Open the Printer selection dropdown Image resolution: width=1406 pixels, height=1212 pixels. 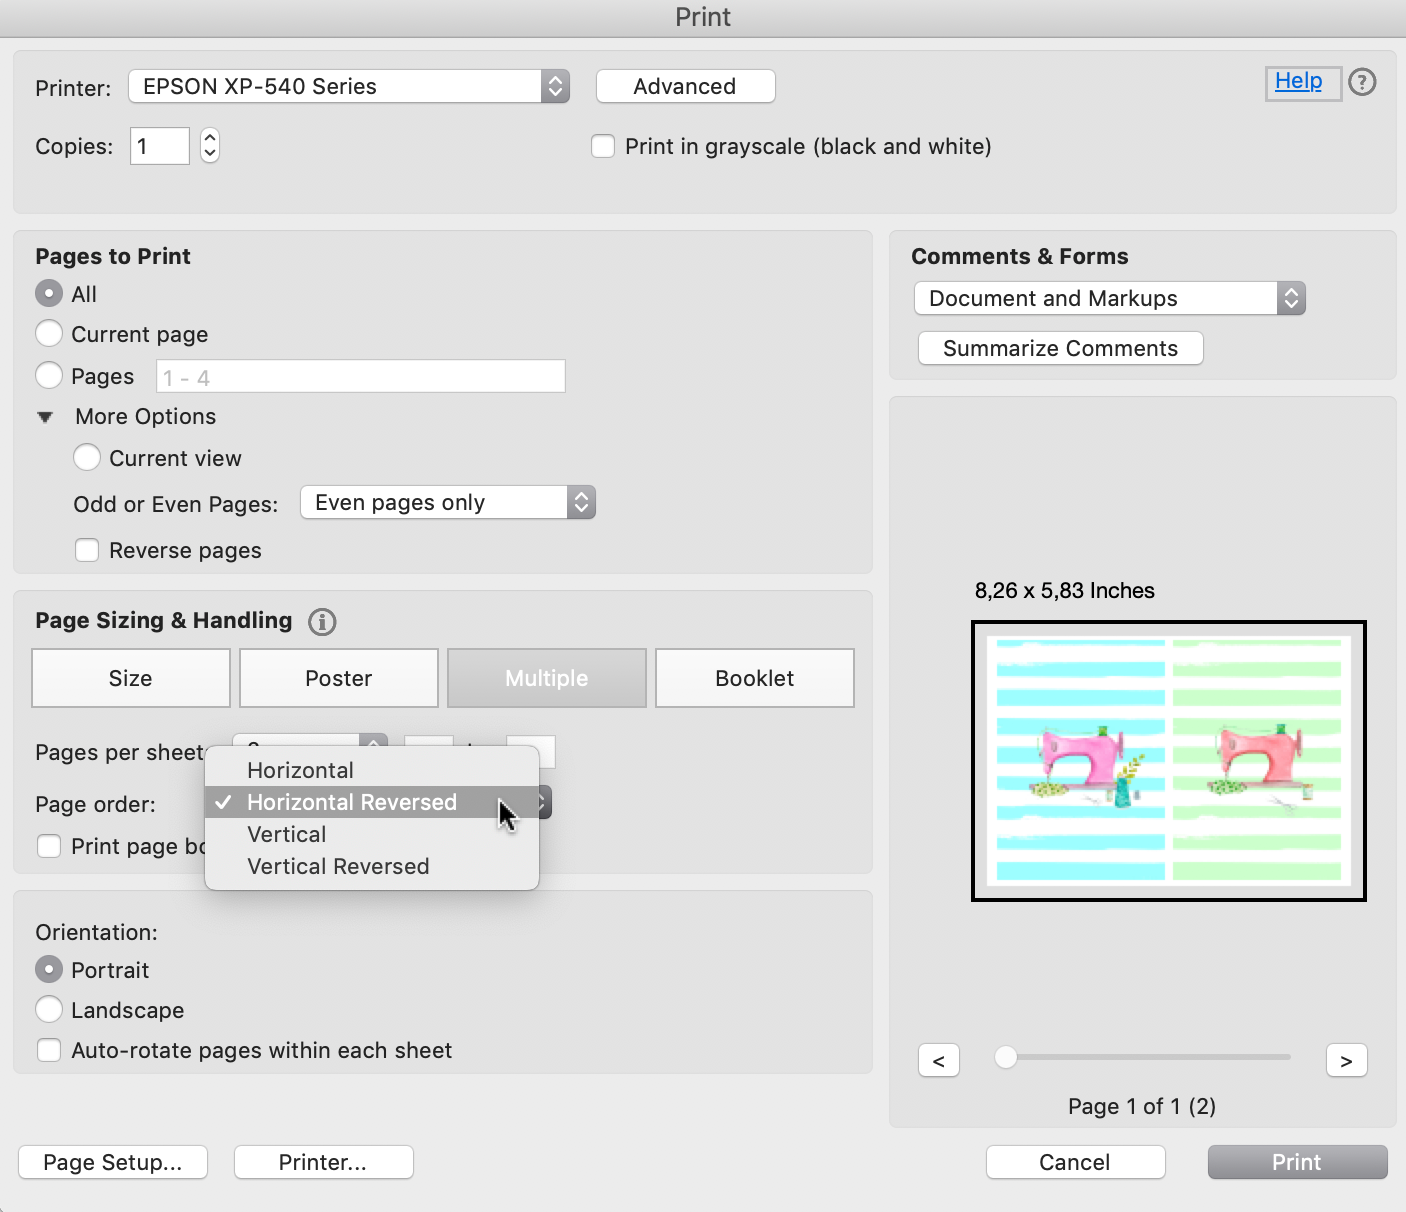coord(349,87)
